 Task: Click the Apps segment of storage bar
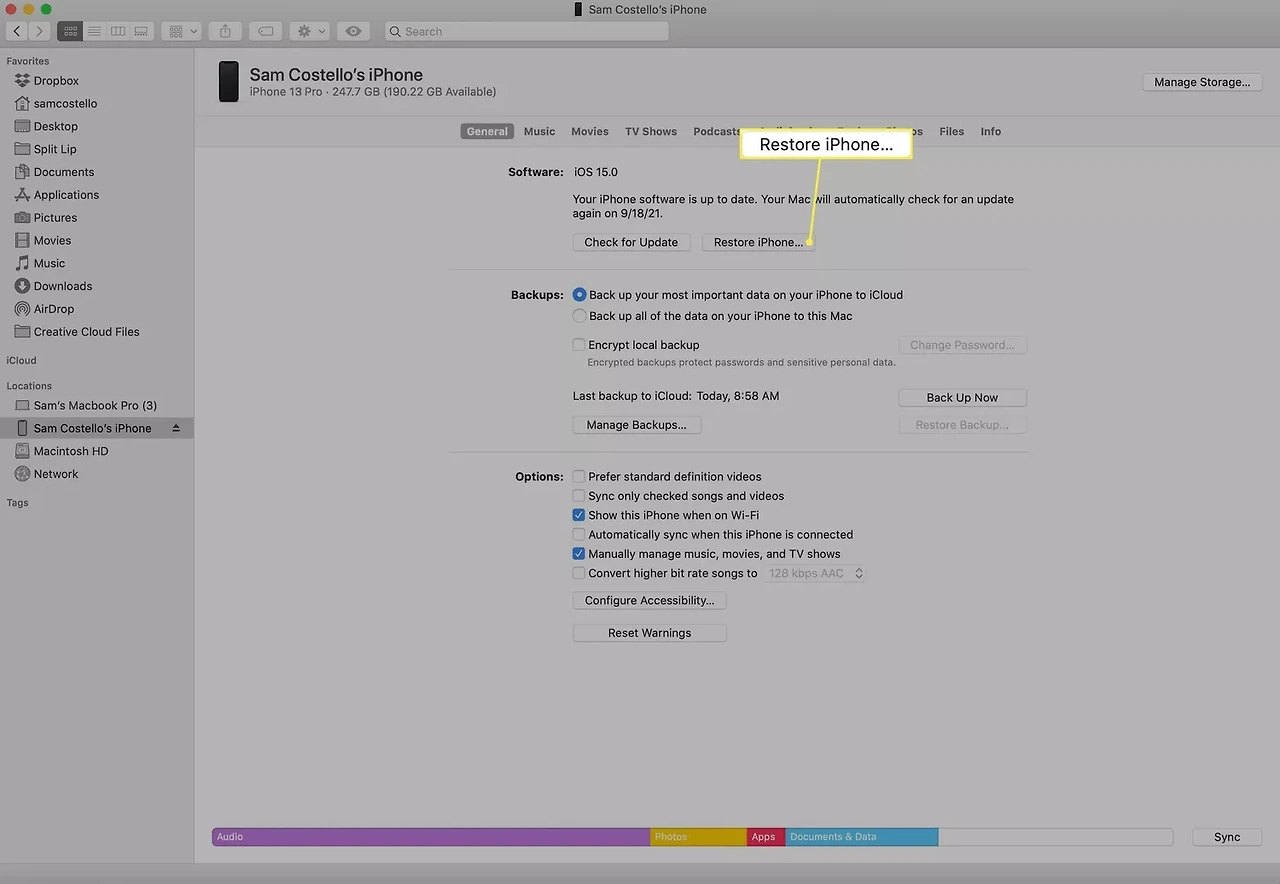766,837
